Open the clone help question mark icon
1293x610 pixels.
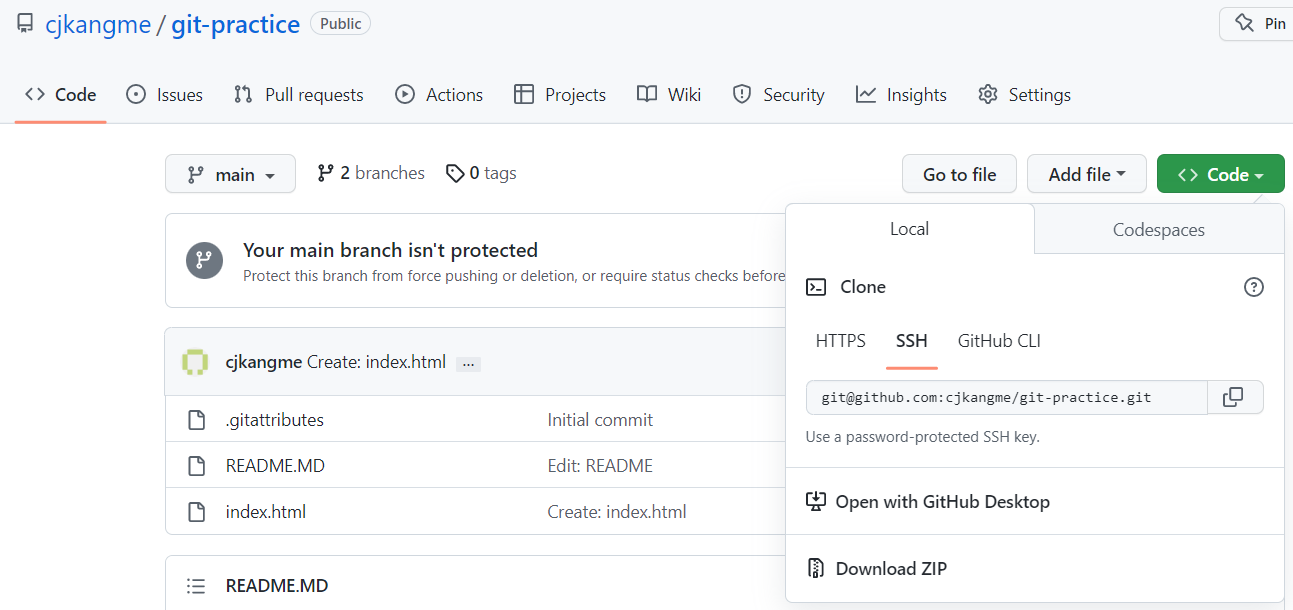pyautogui.click(x=1253, y=287)
